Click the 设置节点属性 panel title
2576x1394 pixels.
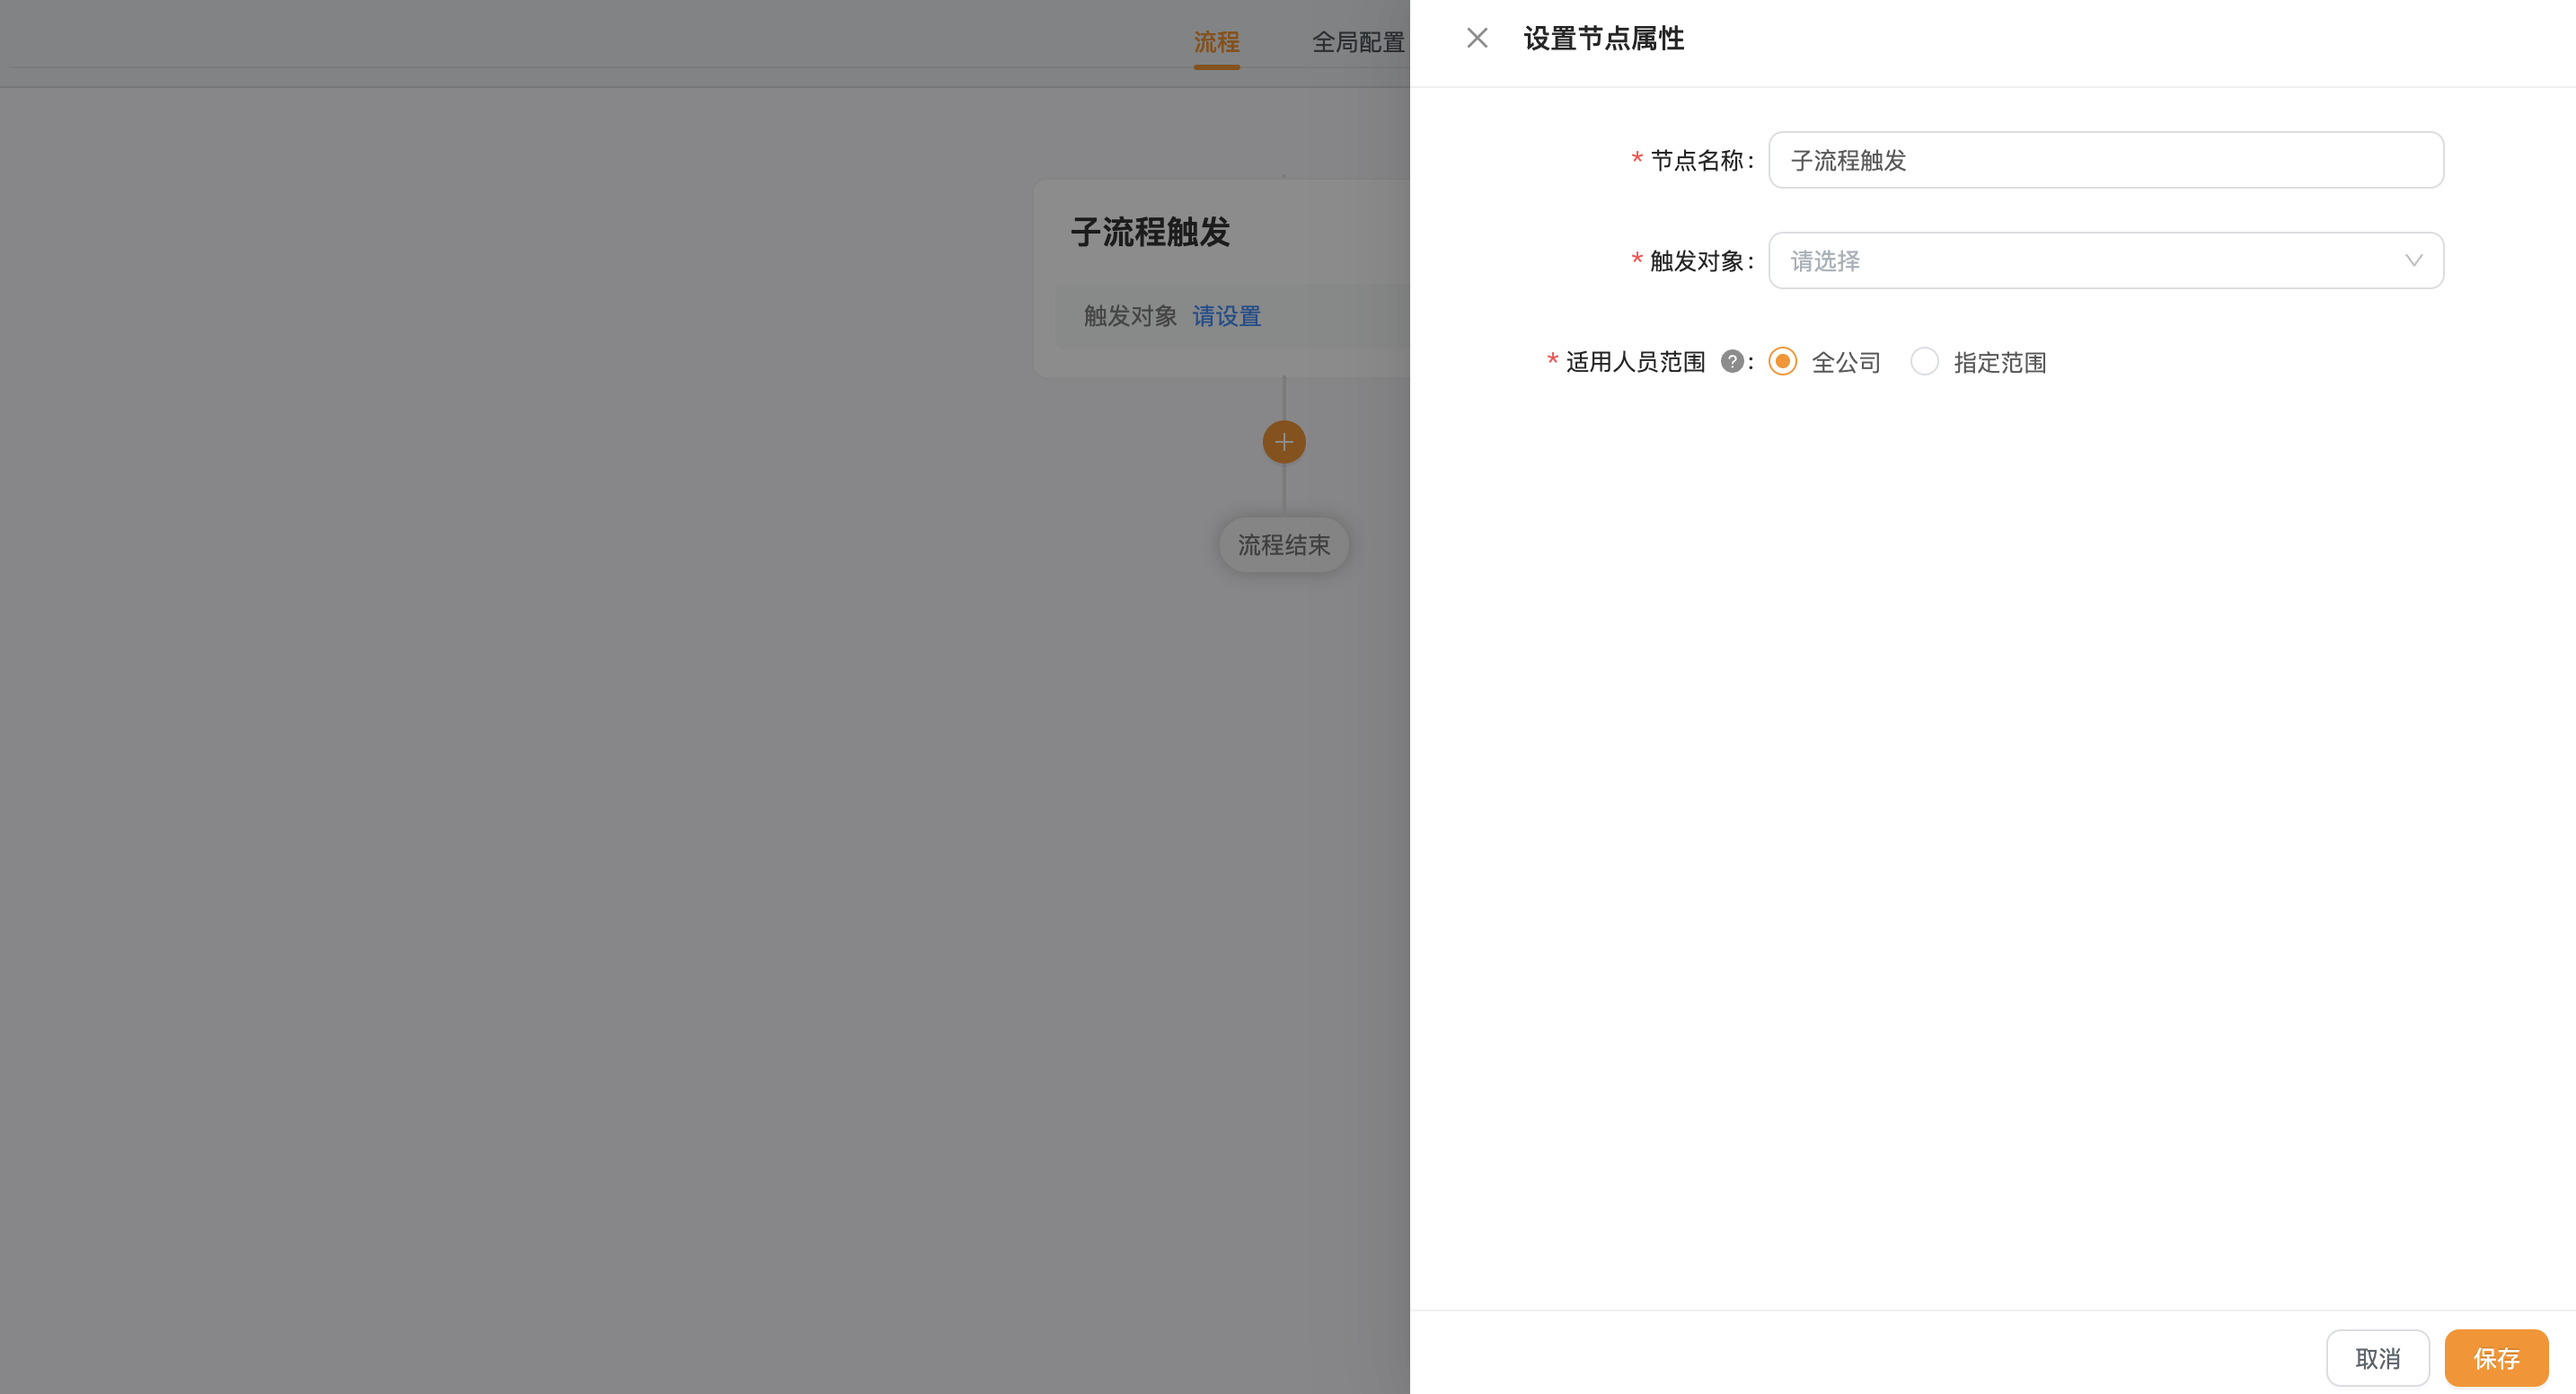(1603, 38)
